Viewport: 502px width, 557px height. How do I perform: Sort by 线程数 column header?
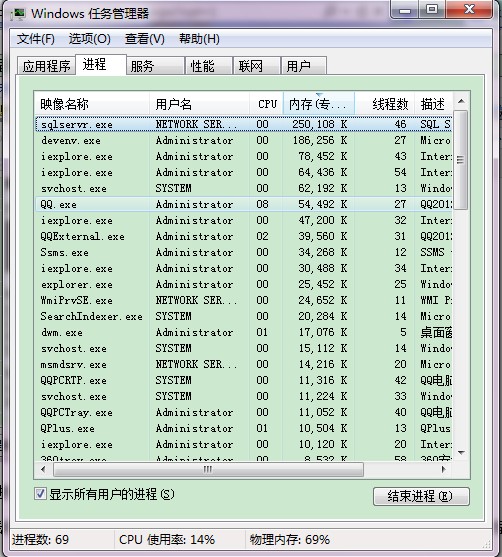point(385,104)
